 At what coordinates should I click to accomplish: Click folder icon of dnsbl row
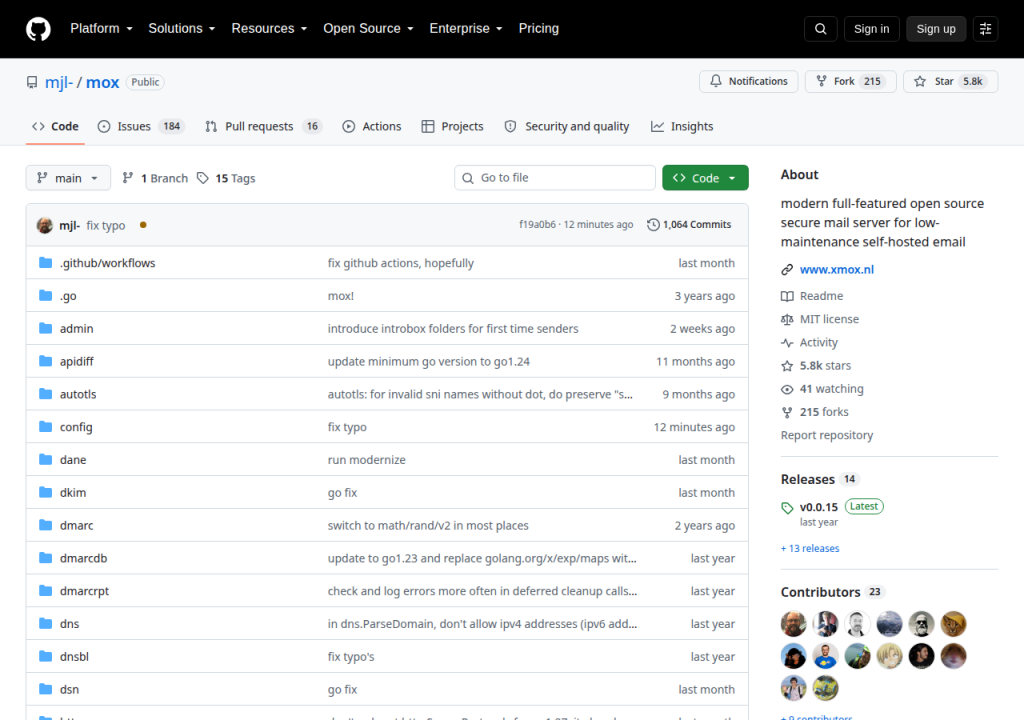pos(45,656)
